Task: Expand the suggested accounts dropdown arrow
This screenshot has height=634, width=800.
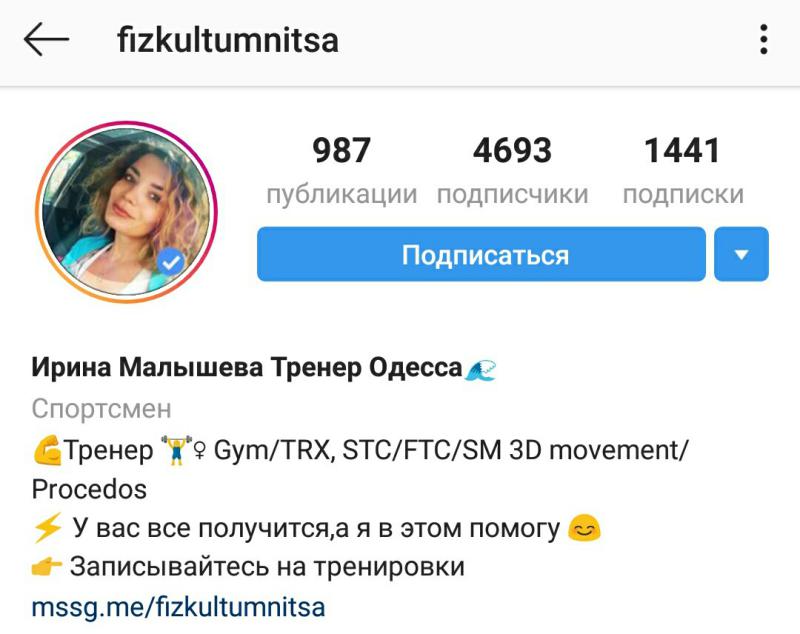Action: click(x=741, y=254)
